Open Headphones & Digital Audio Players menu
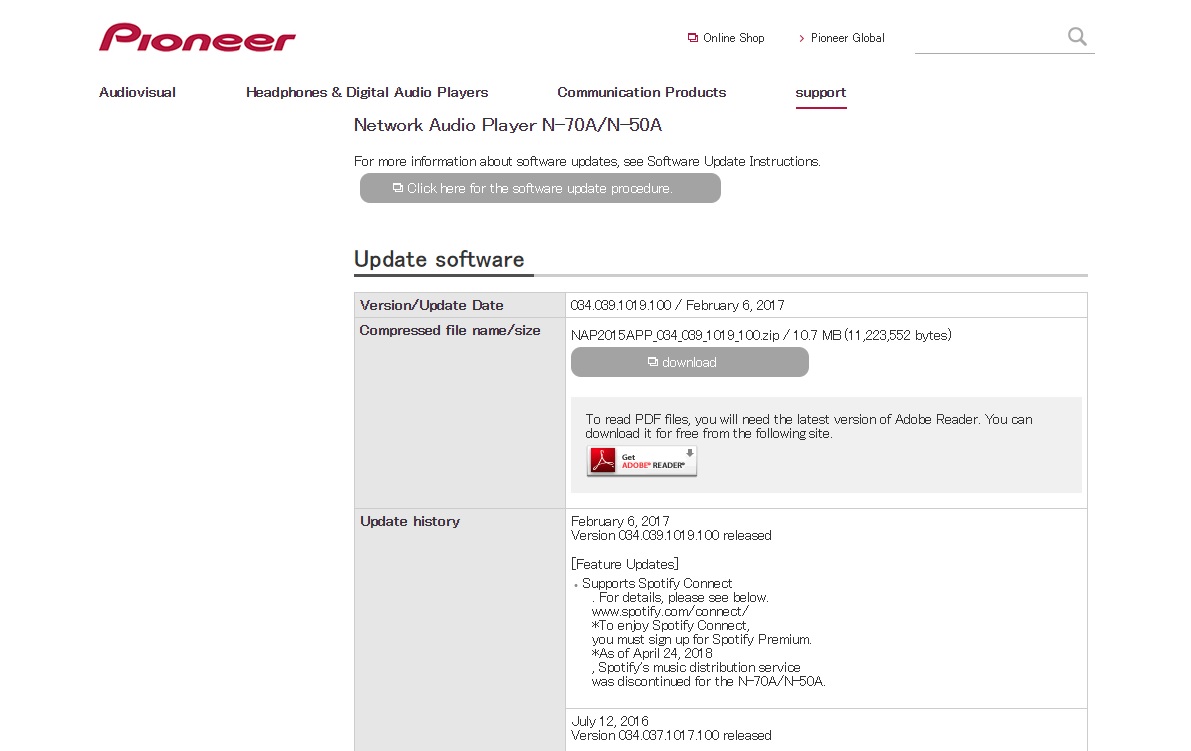Screen dimensions: 1191x751 (x=367, y=93)
